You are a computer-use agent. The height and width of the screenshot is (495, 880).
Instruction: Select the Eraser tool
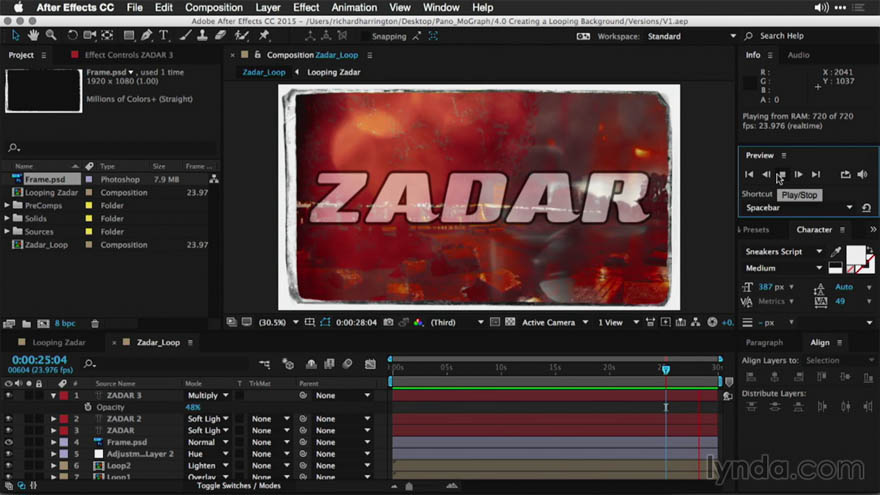(x=221, y=35)
